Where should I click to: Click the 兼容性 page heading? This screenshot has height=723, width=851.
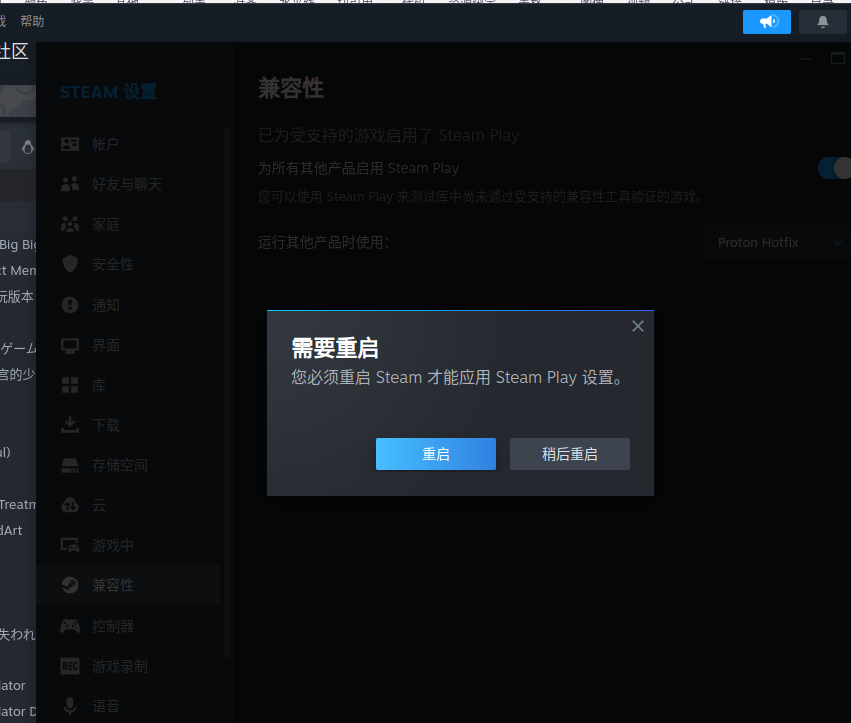click(x=291, y=88)
